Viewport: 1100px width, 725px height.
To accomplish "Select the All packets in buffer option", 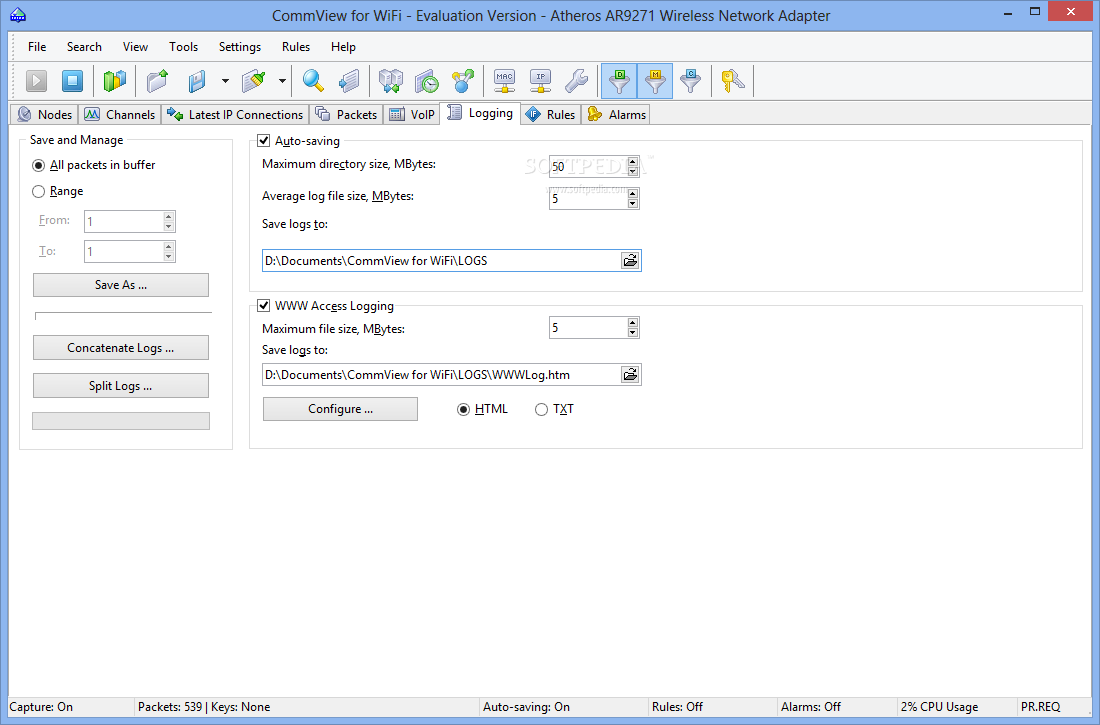I will point(39,165).
